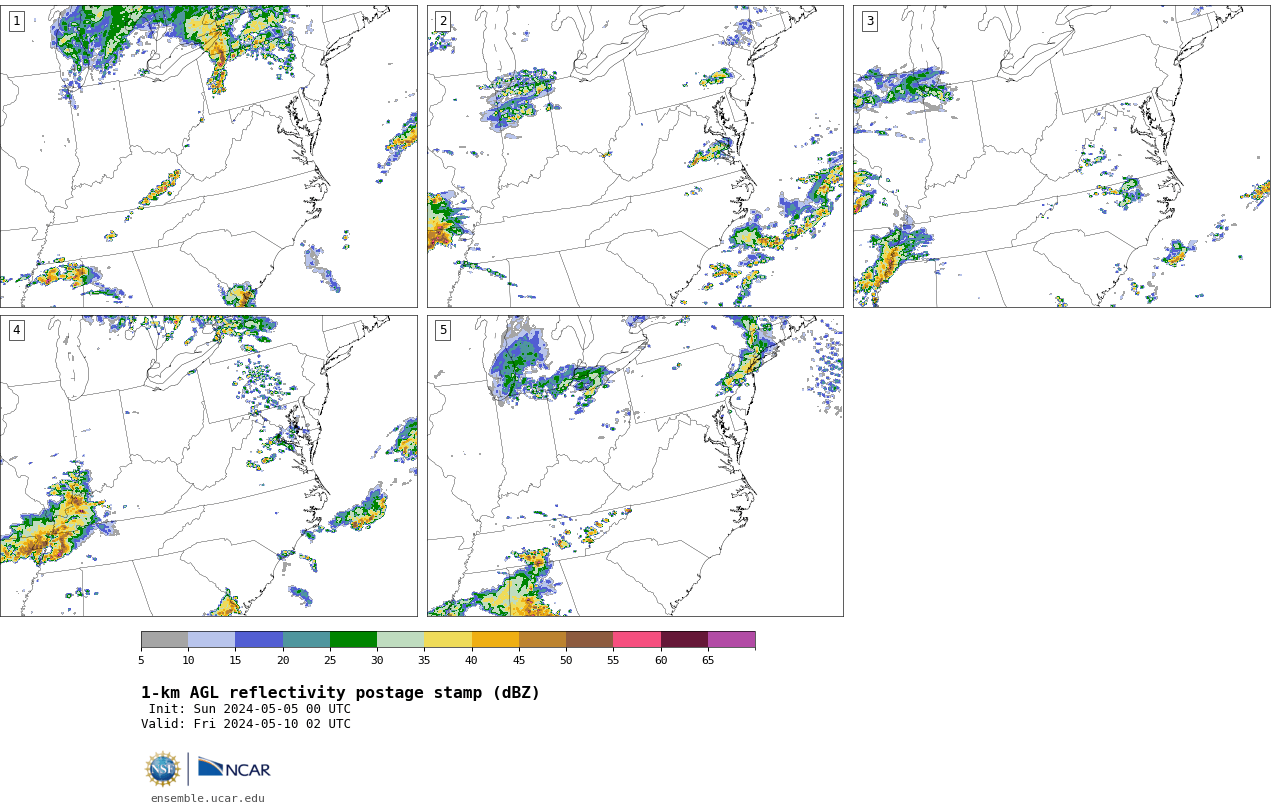Screen dimensions: 1280x809
Task: Click the gray 5-10 dBZ color swatch
Action: click(x=164, y=640)
